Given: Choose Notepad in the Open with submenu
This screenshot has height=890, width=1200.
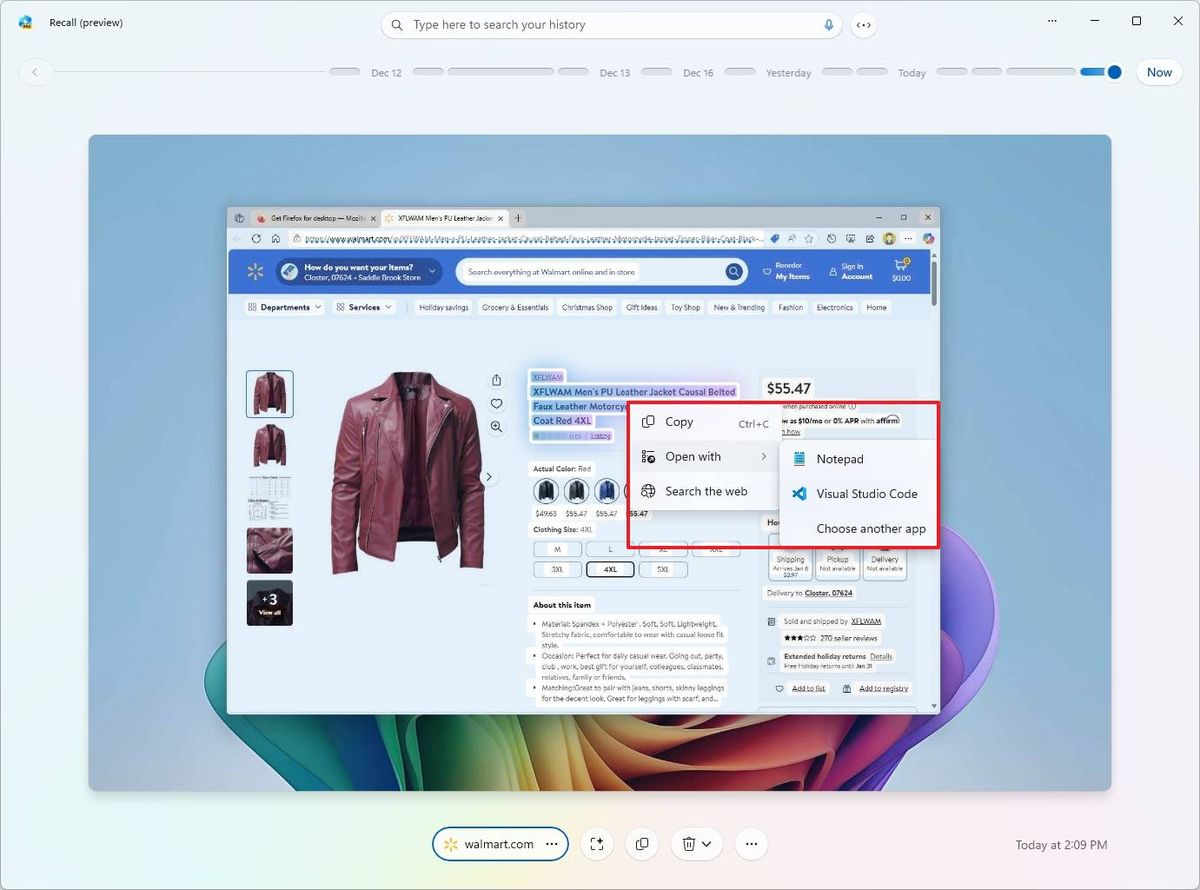Looking at the screenshot, I should click(839, 459).
